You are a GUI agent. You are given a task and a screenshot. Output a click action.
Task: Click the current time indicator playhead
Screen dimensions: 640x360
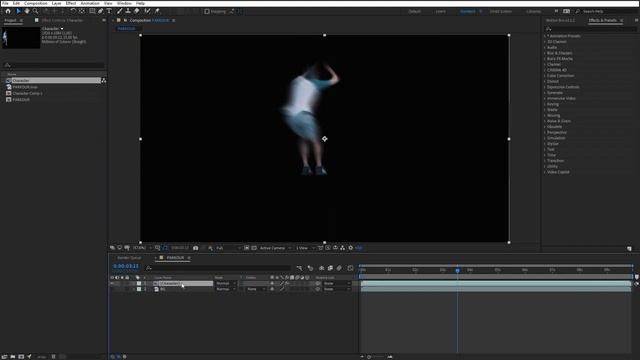458,270
